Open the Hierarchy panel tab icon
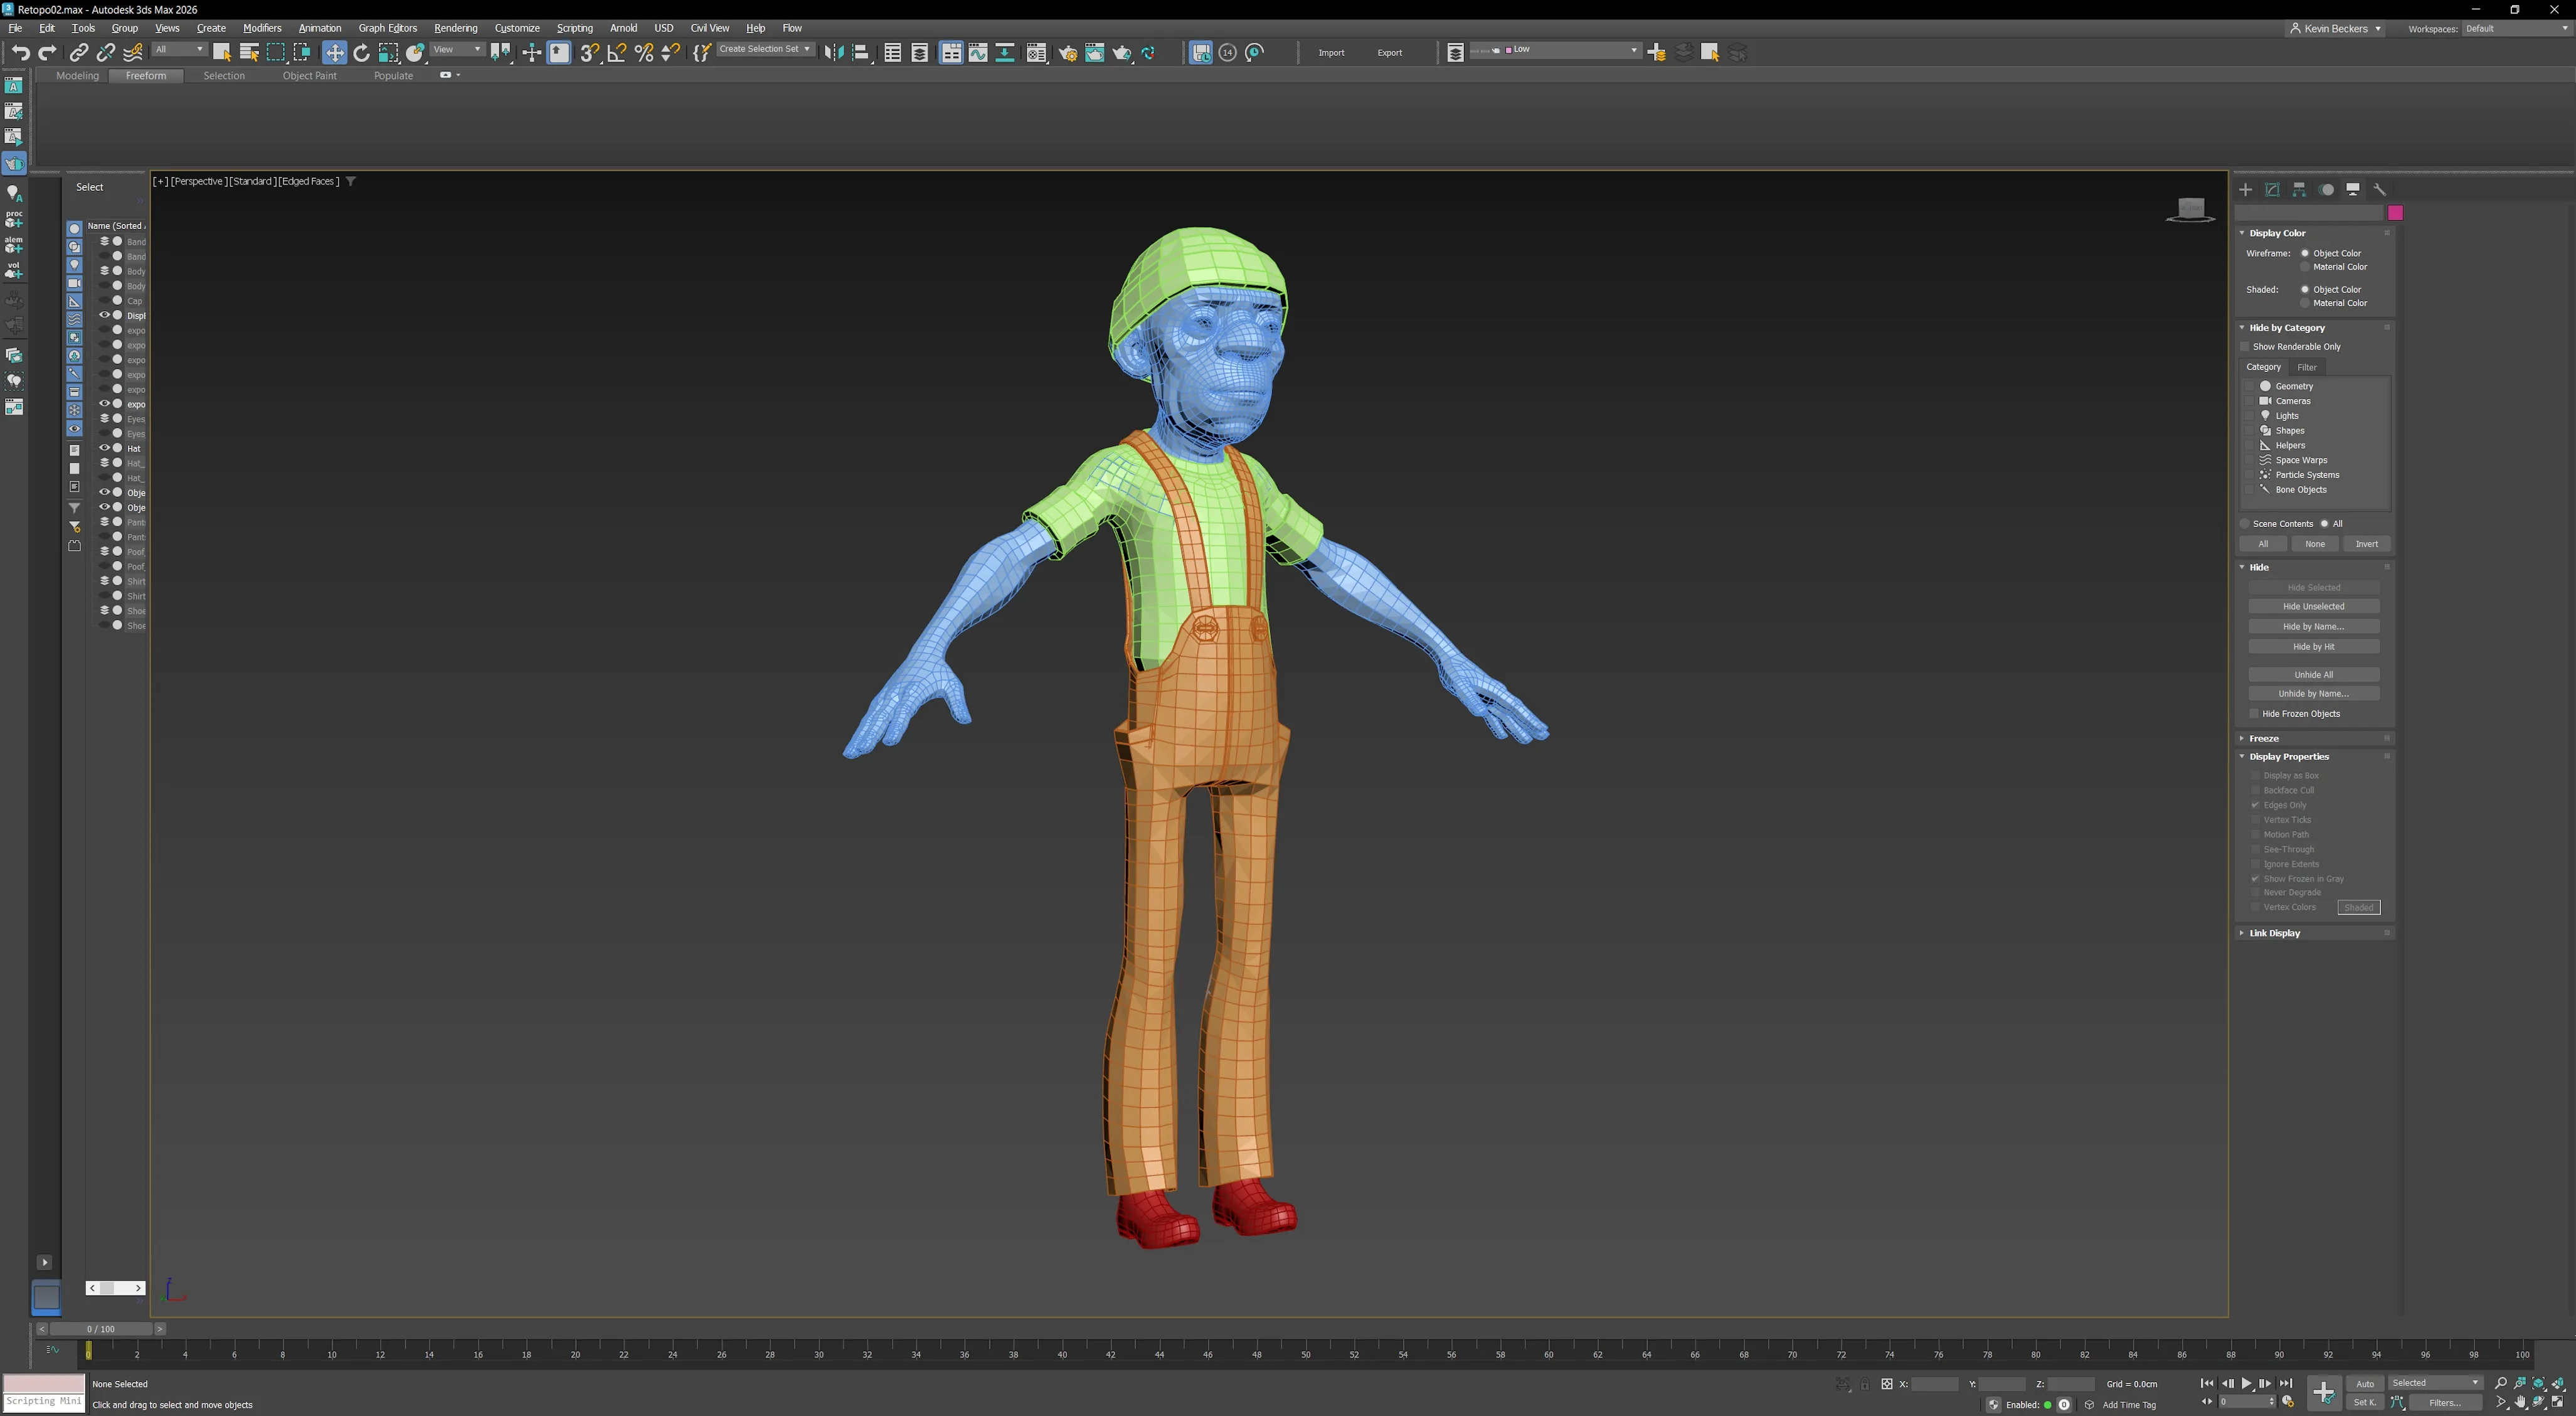2576x1416 pixels. [x=2299, y=189]
